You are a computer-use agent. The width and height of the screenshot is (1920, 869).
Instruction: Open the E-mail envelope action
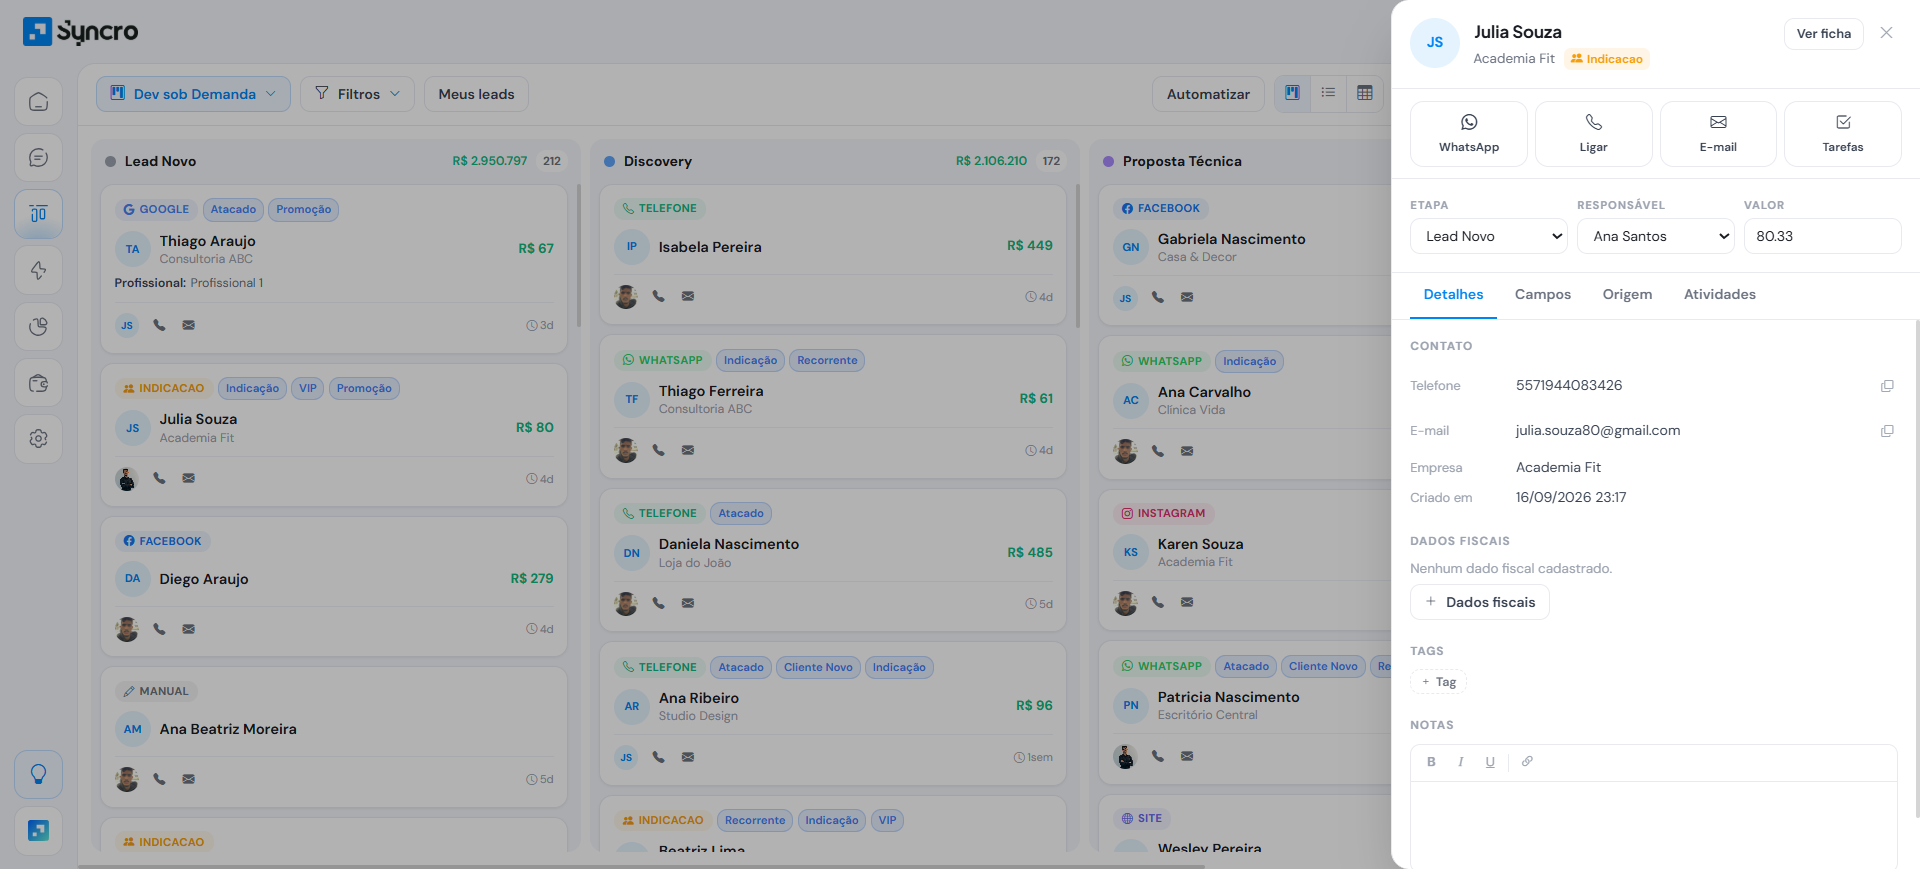(1718, 134)
